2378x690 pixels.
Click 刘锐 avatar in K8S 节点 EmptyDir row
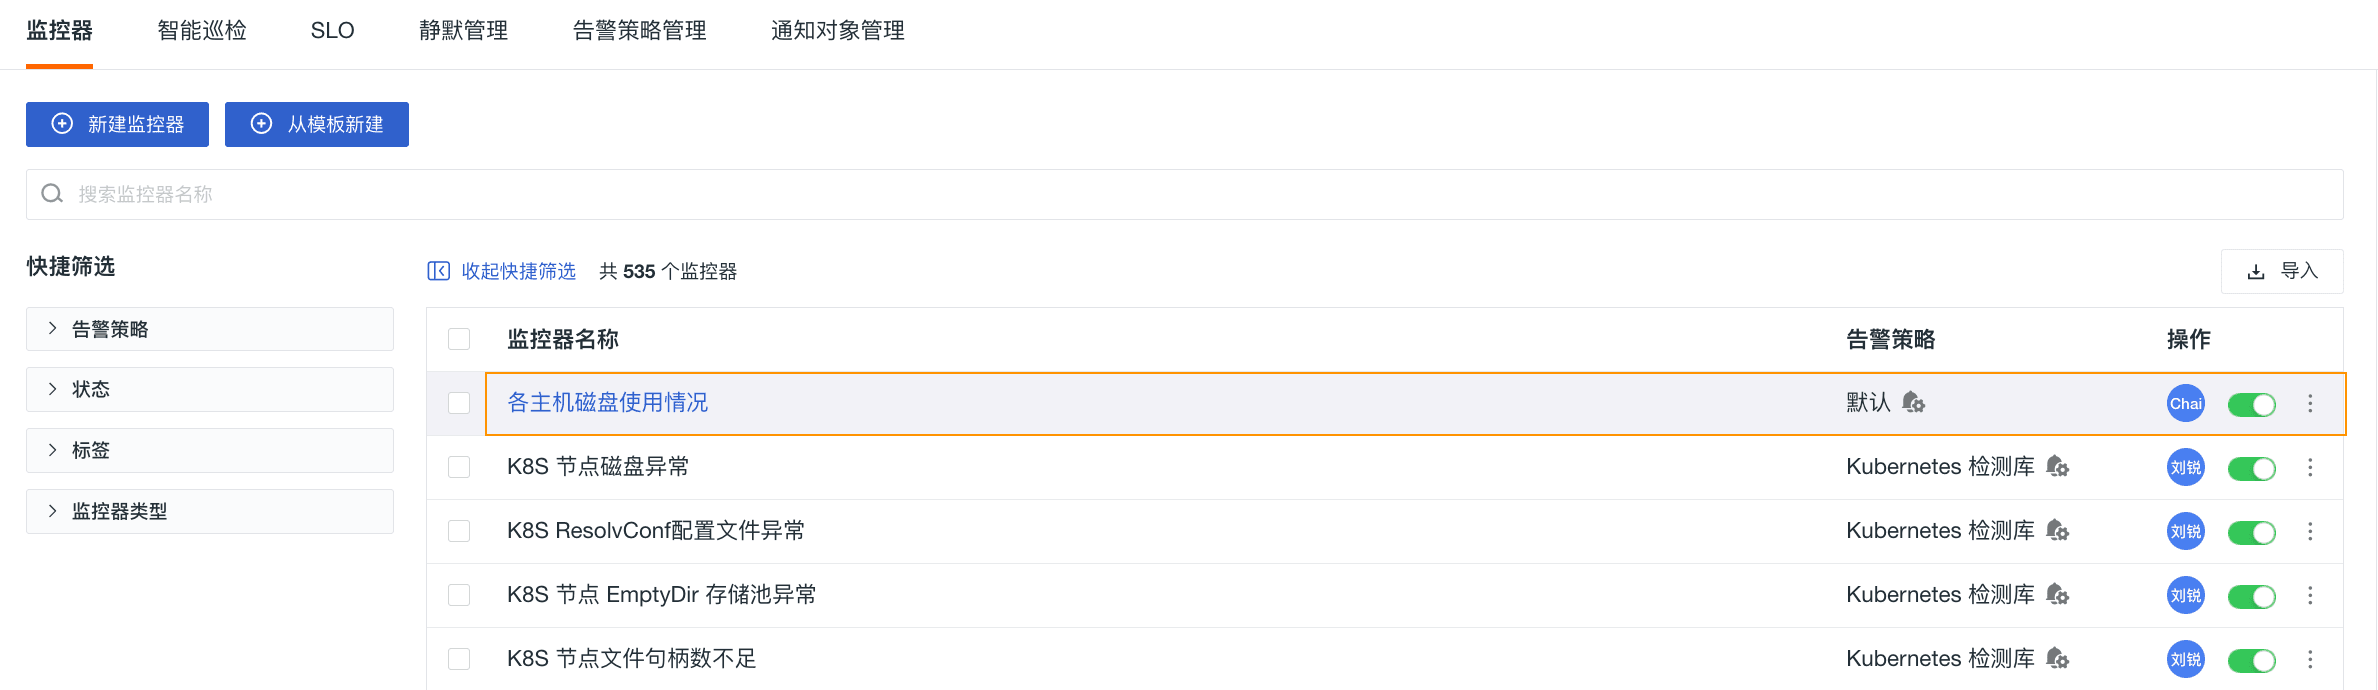click(2186, 595)
